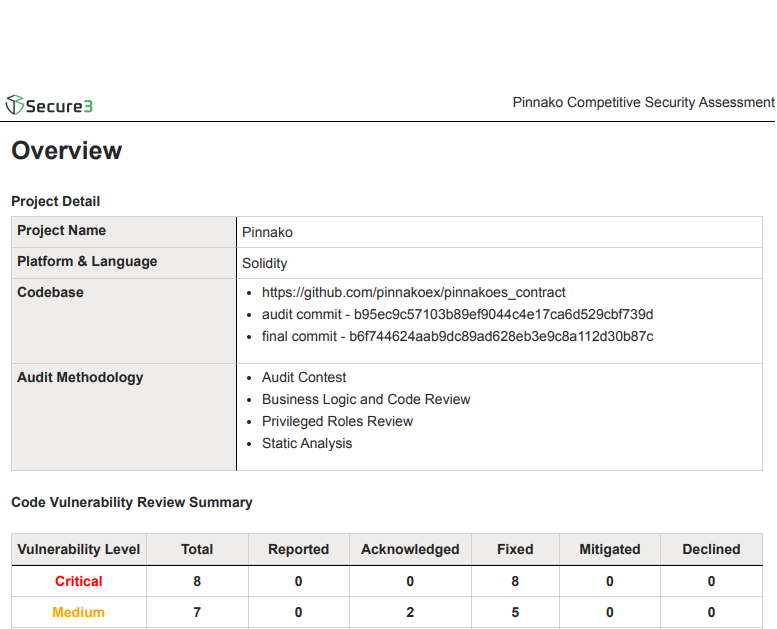Click the Declined column header
777x629 pixels.
click(711, 550)
